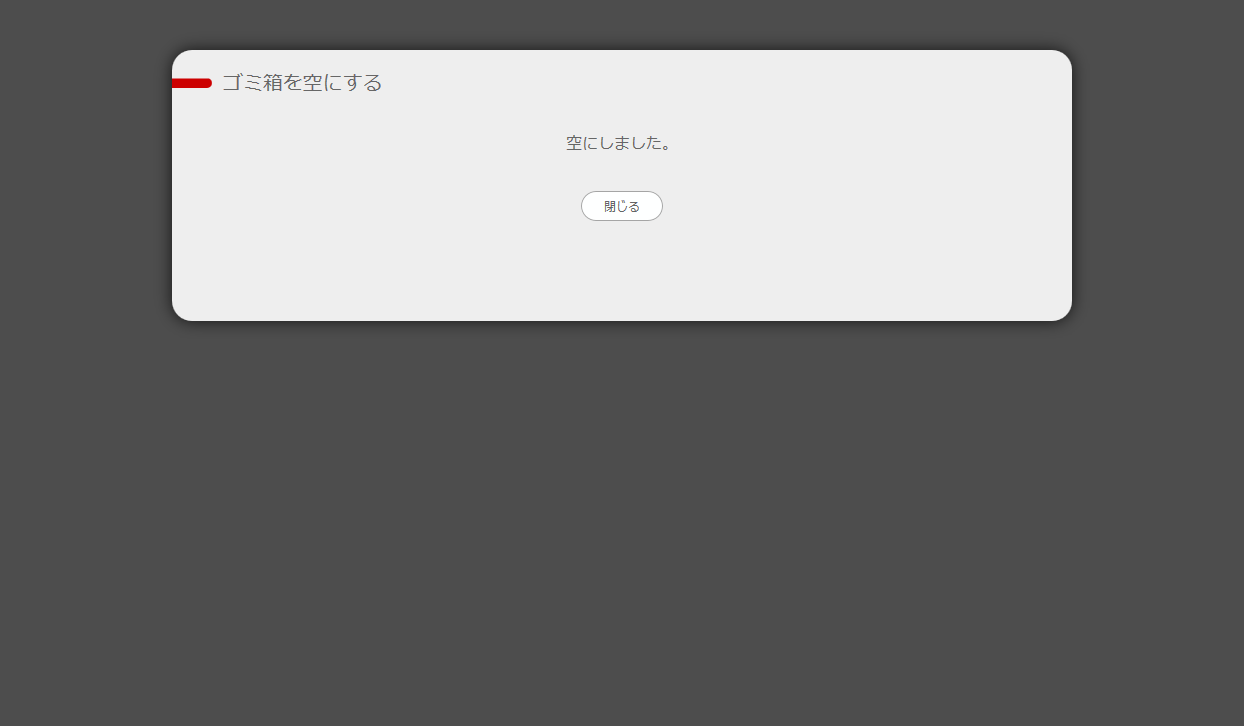
Task: Click the rounded bottom-left corner of the dialog
Action: click(x=182, y=311)
